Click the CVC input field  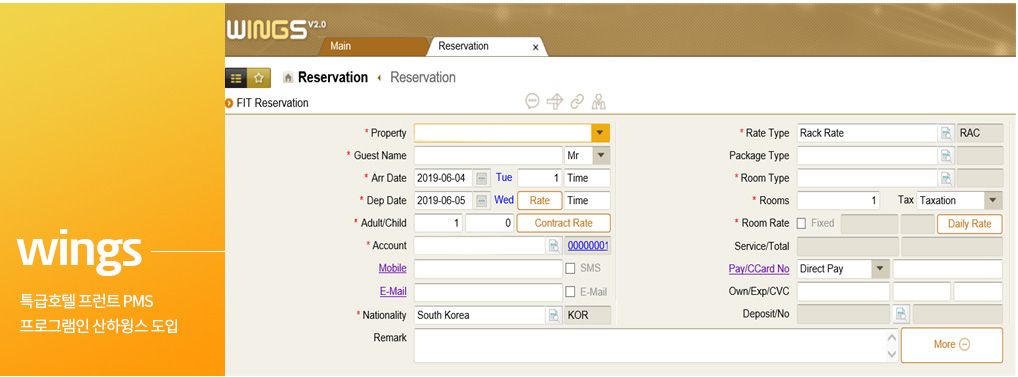pyautogui.click(x=978, y=291)
